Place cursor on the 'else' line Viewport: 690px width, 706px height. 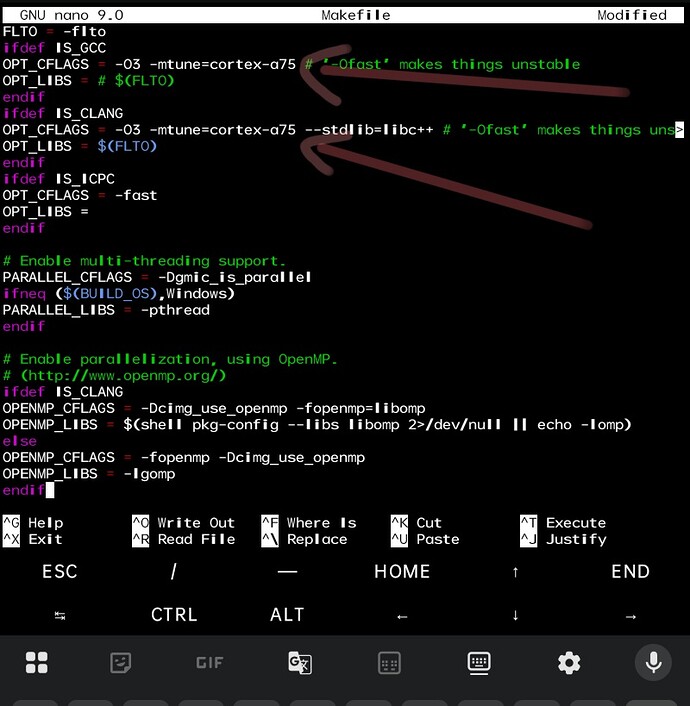19,441
